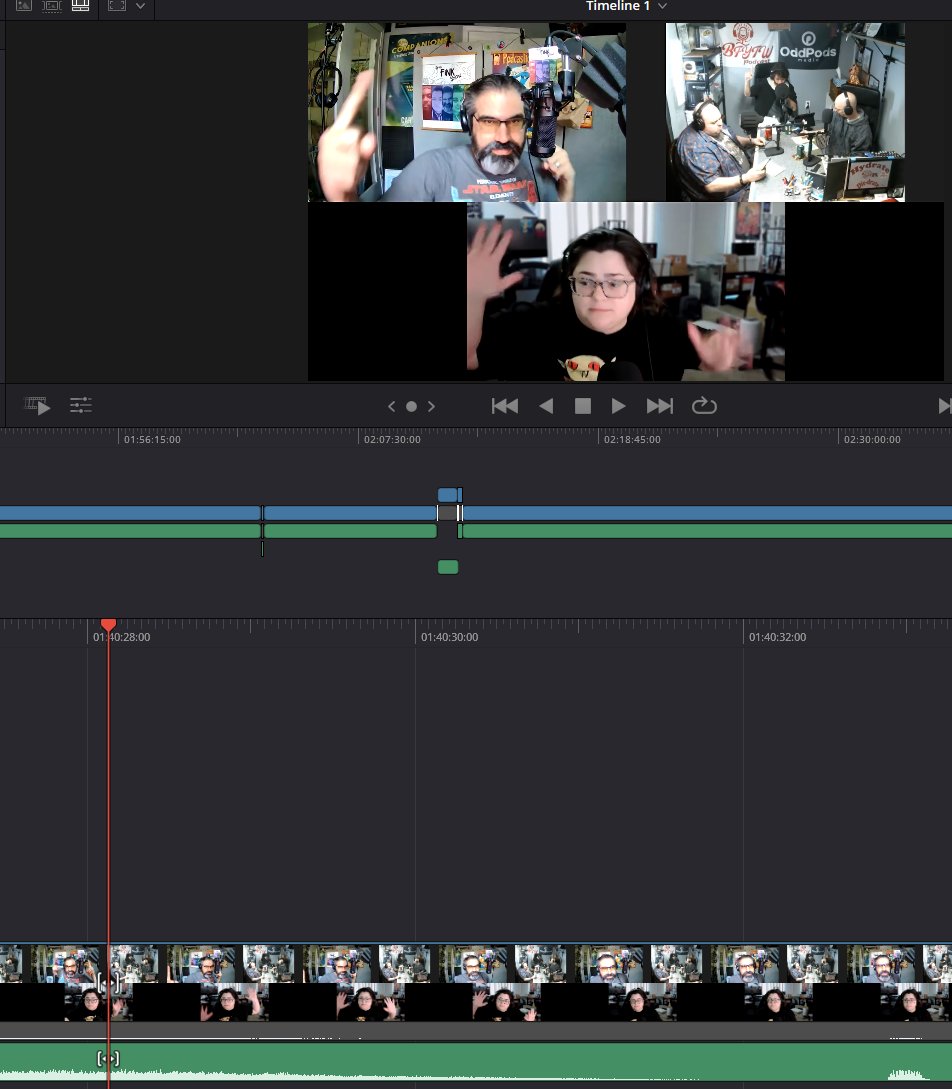Enable loop playback
The width and height of the screenshot is (952, 1089).
pyautogui.click(x=704, y=405)
